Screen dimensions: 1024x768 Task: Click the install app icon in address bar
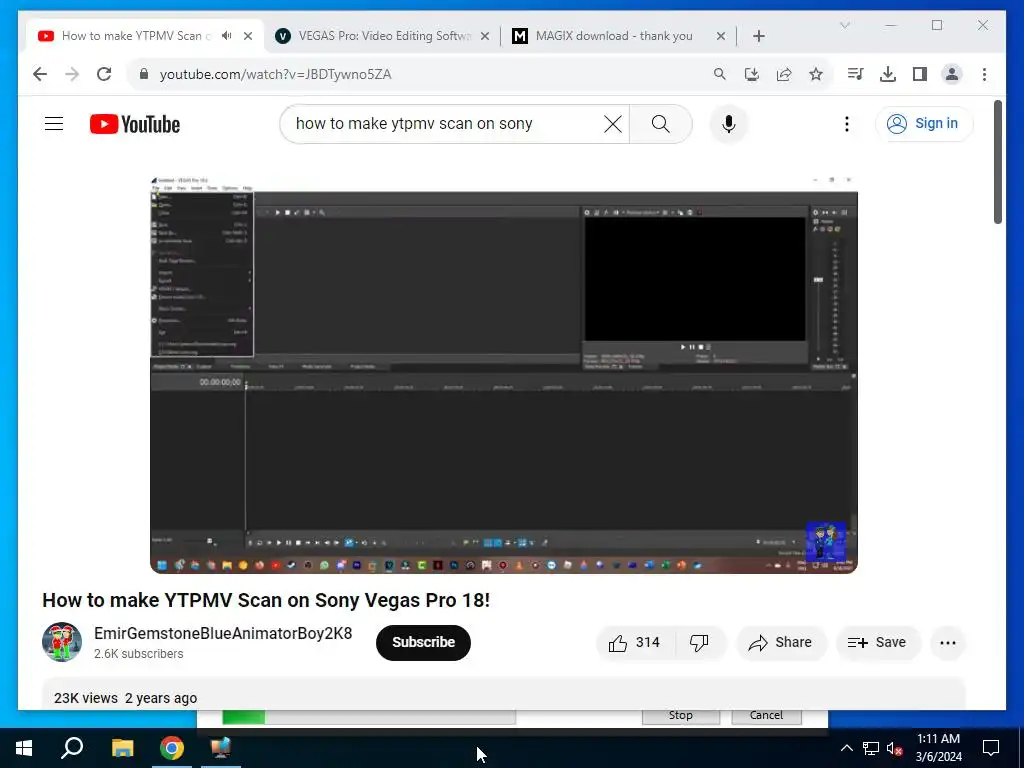coord(752,74)
